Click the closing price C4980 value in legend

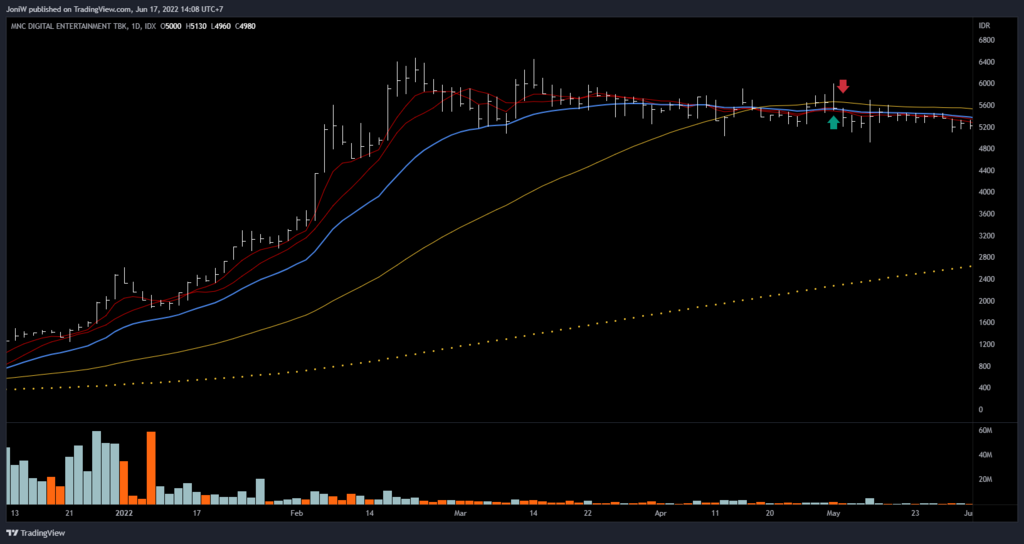coord(245,25)
